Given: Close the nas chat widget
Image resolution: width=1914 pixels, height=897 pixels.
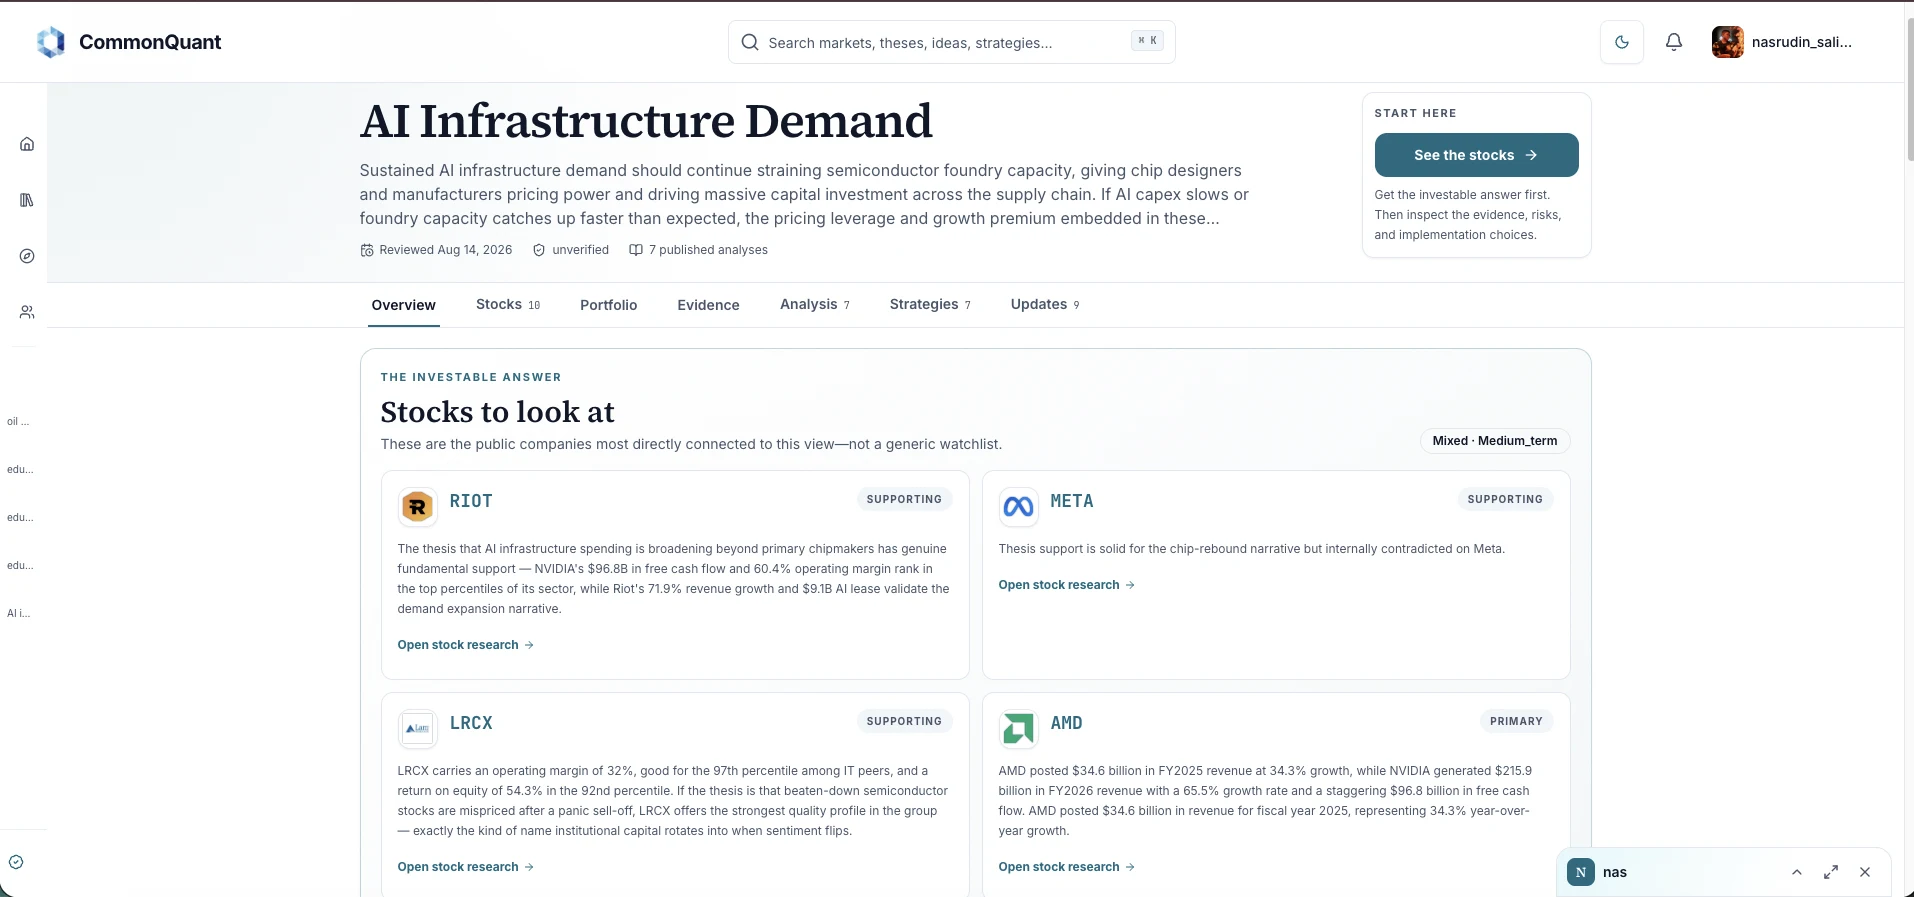Looking at the screenshot, I should coord(1865,872).
